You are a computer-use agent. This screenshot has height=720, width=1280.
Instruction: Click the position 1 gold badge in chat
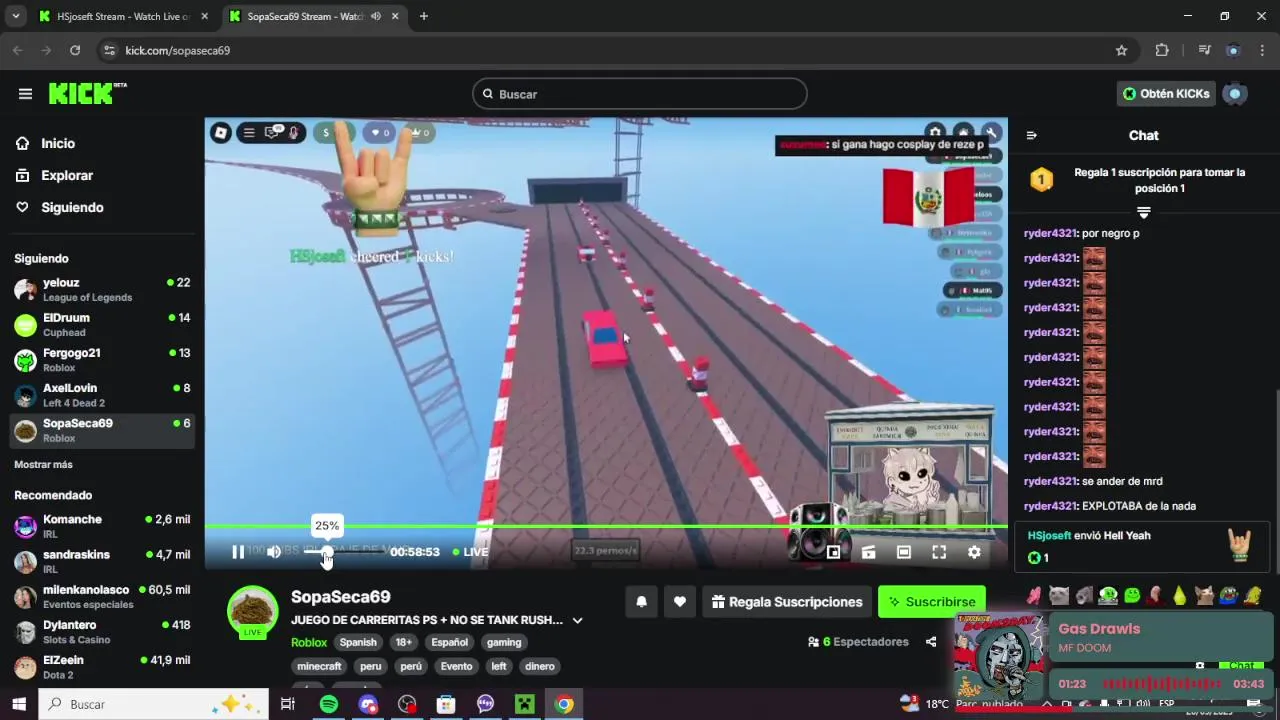[1042, 180]
